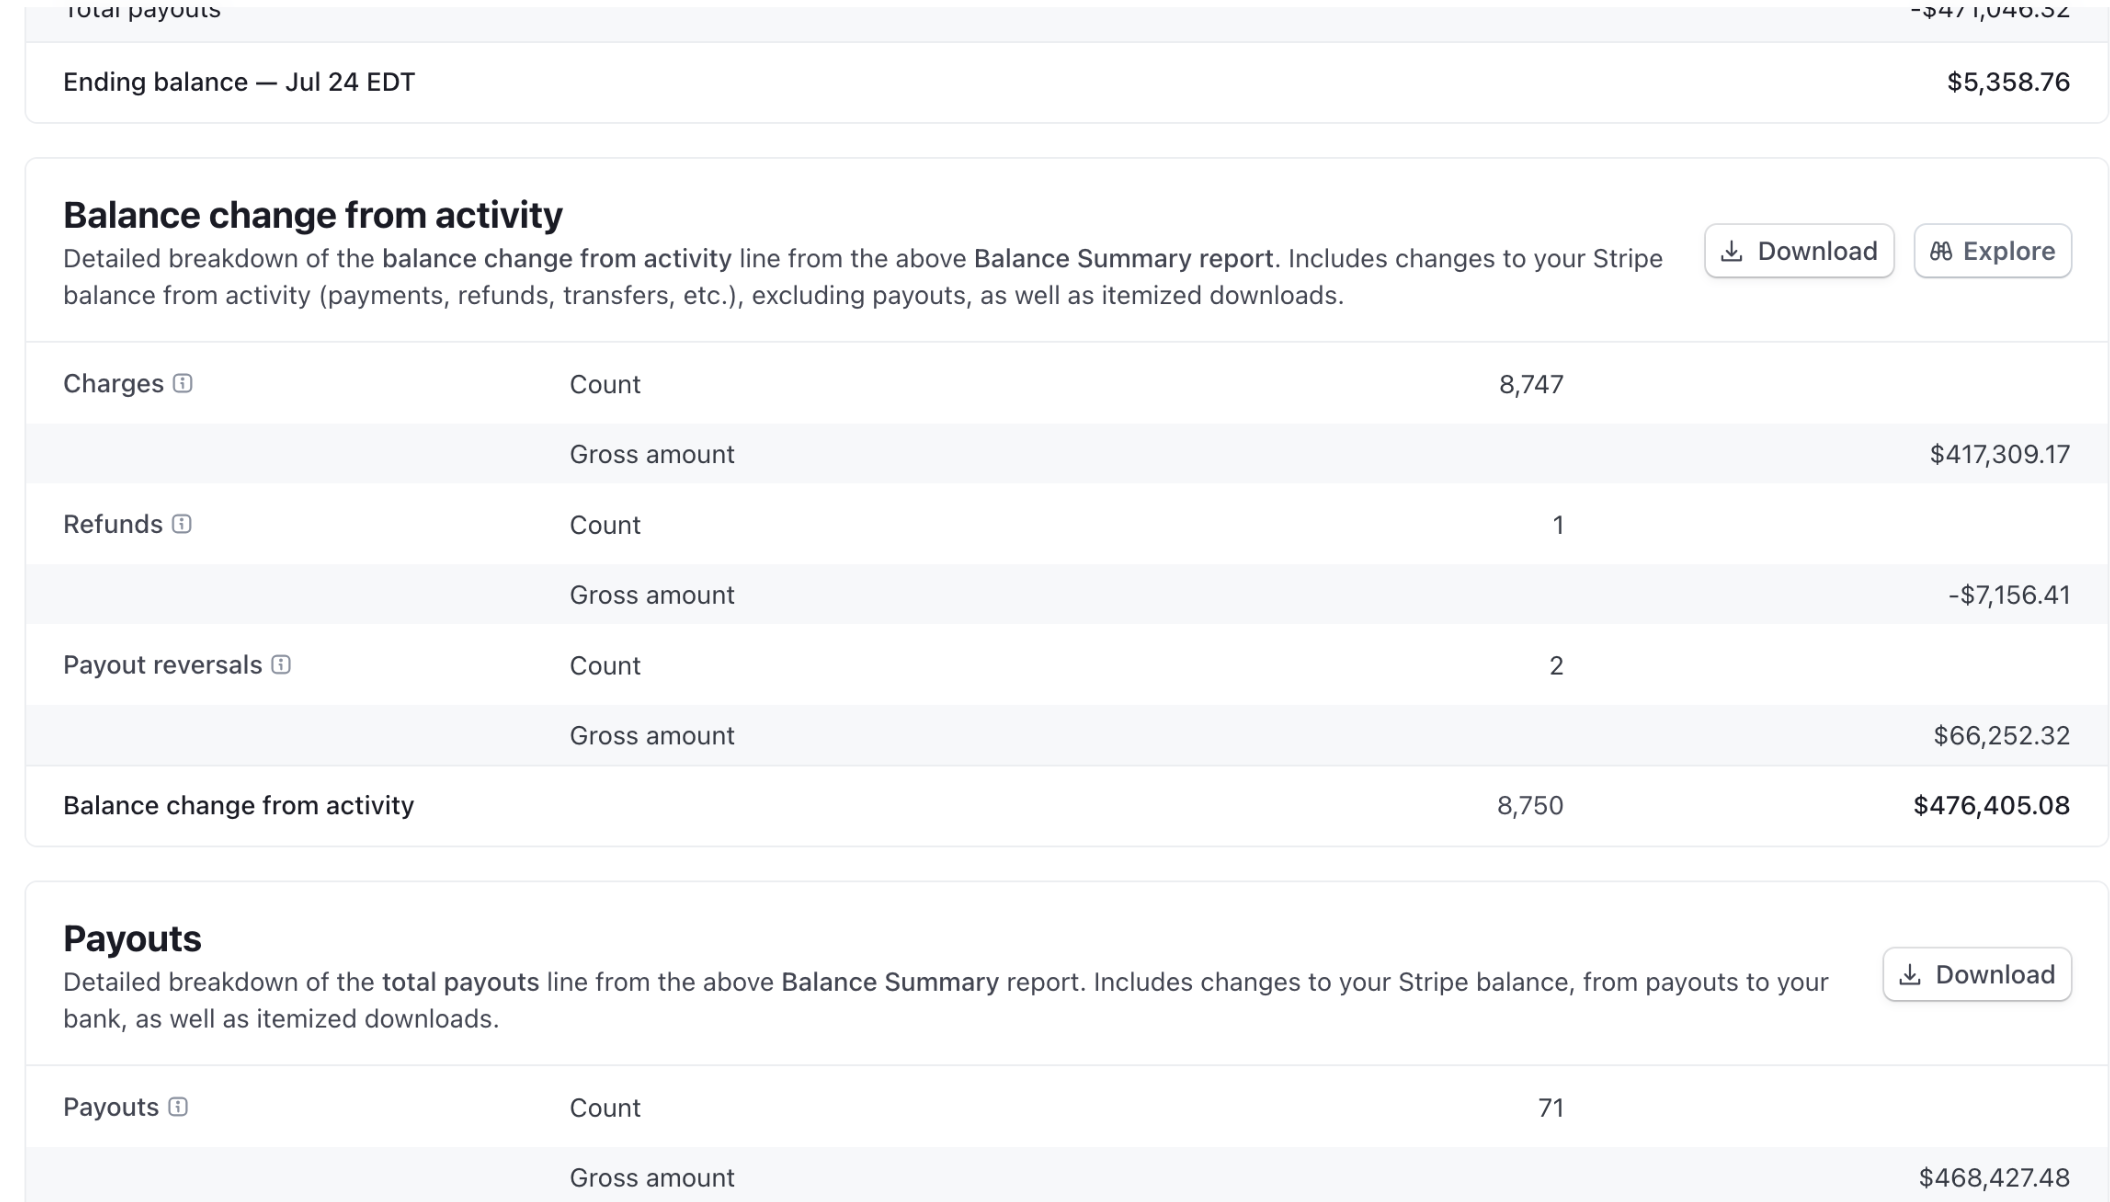The height and width of the screenshot is (1202, 2110).
Task: Select the Payout reversals amount $66,252.32
Action: click(x=2001, y=736)
